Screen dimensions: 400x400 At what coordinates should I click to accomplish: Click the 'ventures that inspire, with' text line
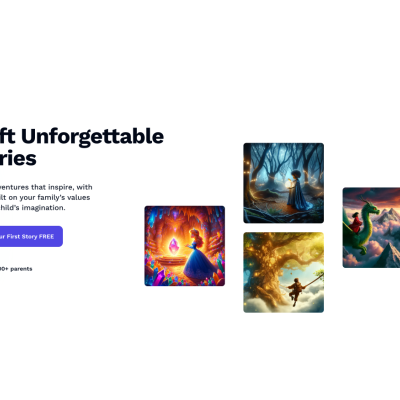click(x=46, y=187)
